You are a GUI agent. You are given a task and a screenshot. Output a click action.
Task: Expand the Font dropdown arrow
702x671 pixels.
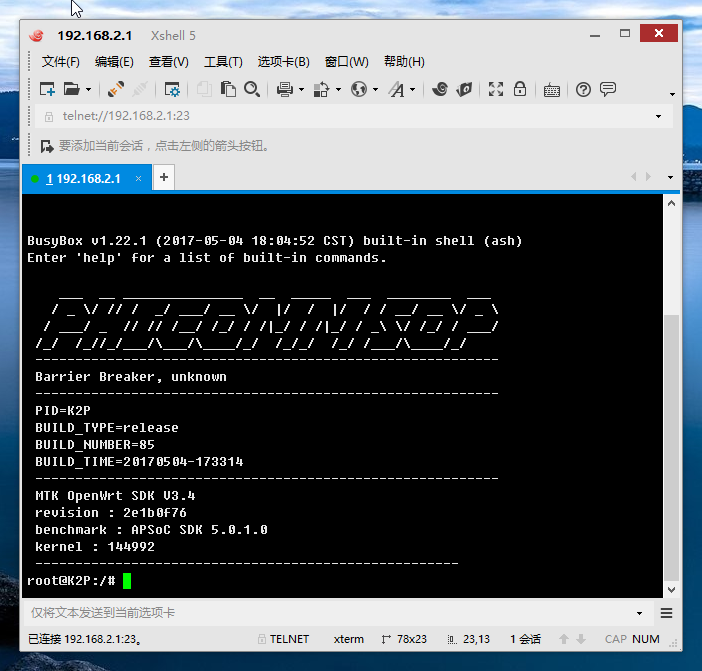click(x=412, y=90)
